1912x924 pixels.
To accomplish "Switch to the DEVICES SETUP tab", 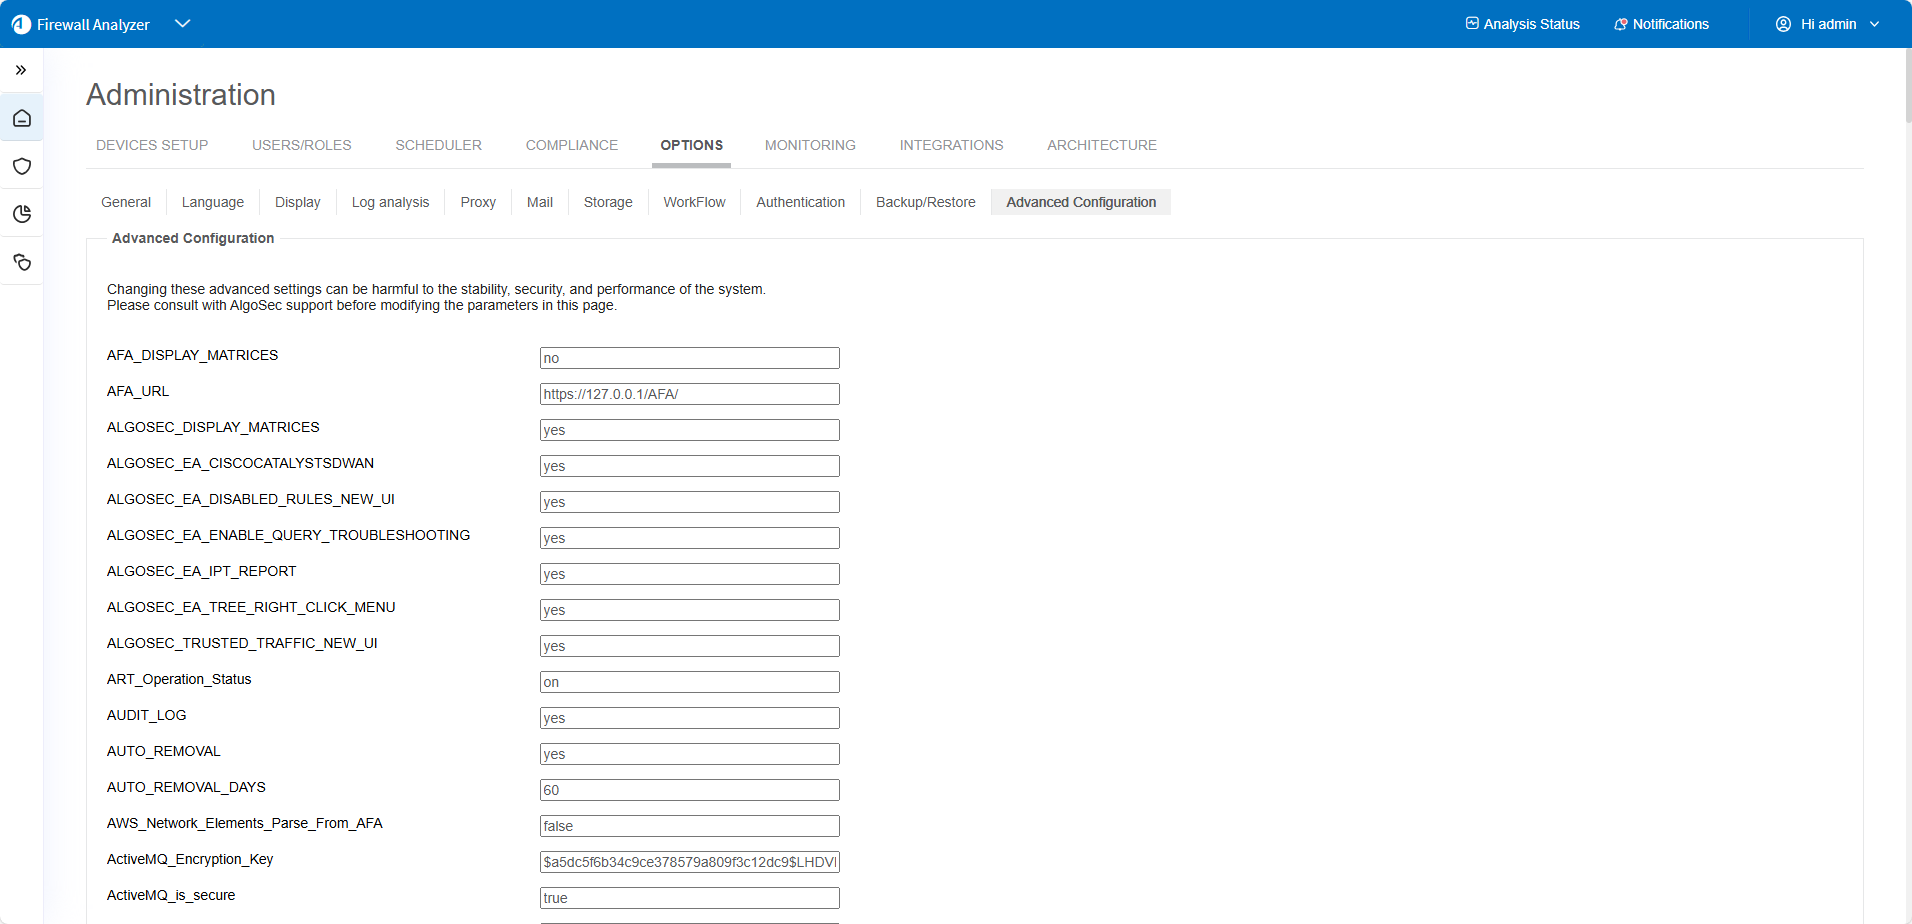I will click(152, 145).
